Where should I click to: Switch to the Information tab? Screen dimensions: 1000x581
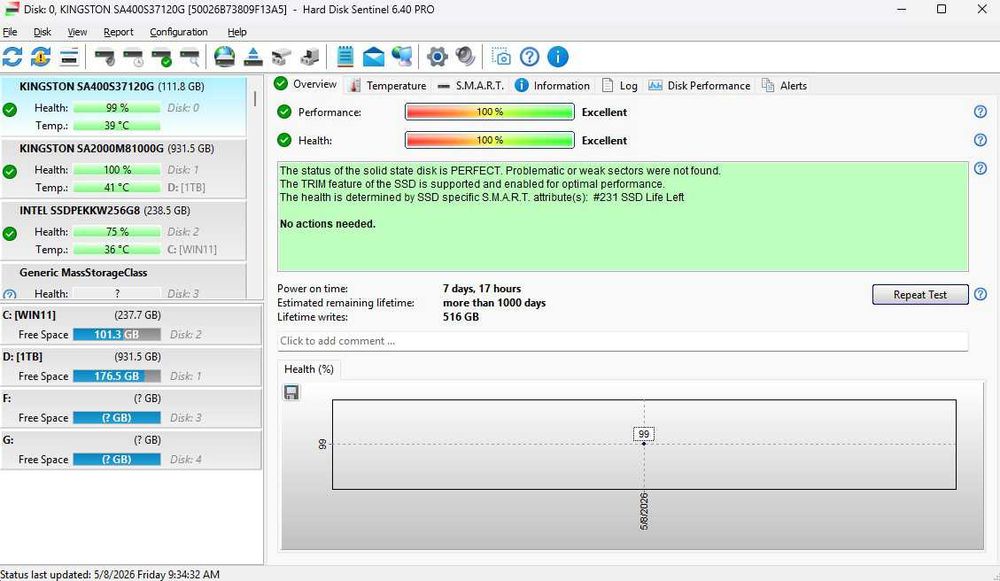pos(552,85)
